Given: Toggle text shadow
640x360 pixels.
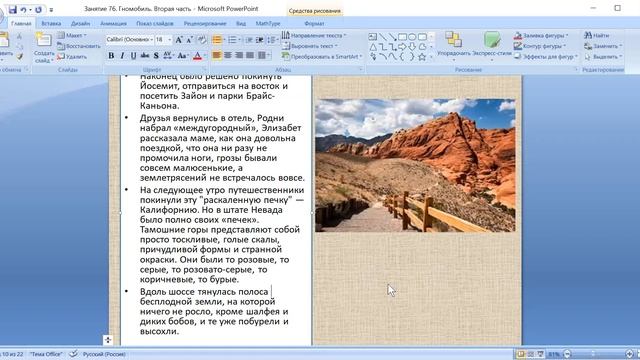Looking at the screenshot, I should [156, 56].
